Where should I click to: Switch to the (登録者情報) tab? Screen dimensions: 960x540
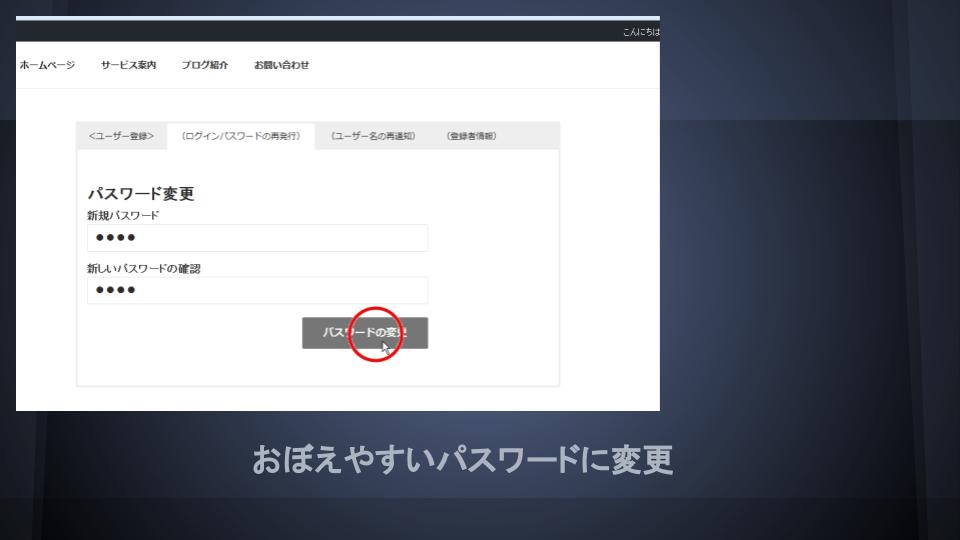(x=471, y=136)
